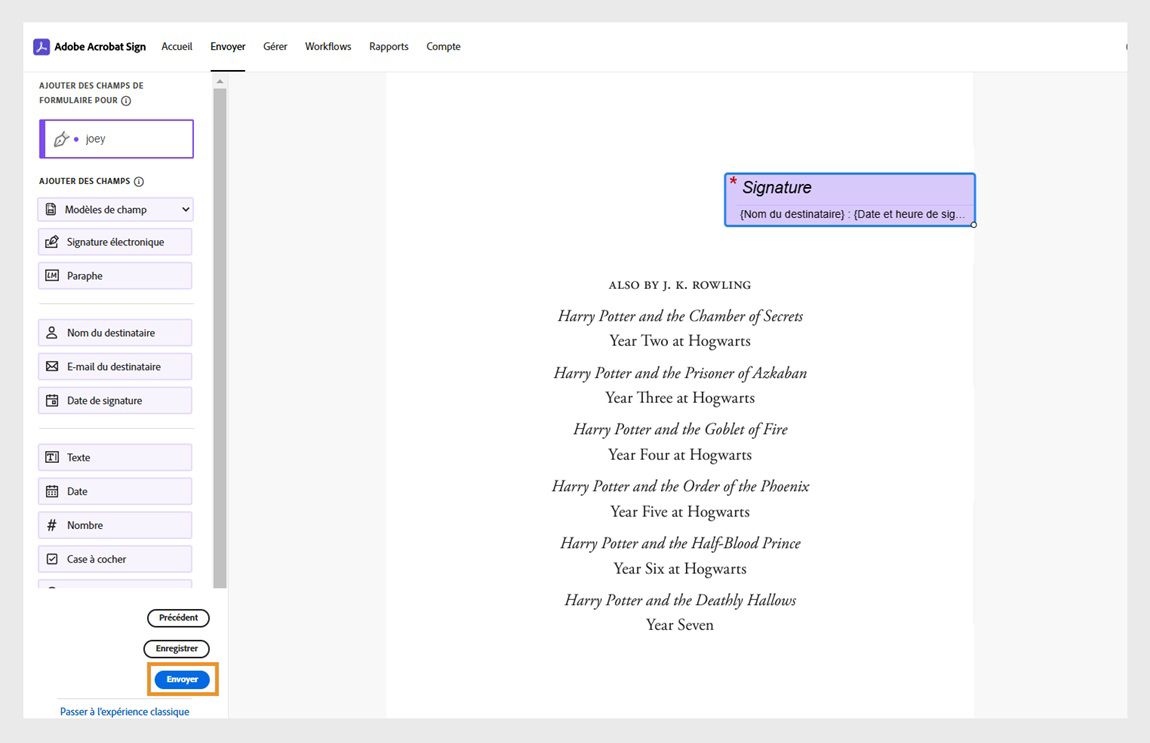
Task: Click the person icon for Nom du destinataire
Action: point(52,332)
